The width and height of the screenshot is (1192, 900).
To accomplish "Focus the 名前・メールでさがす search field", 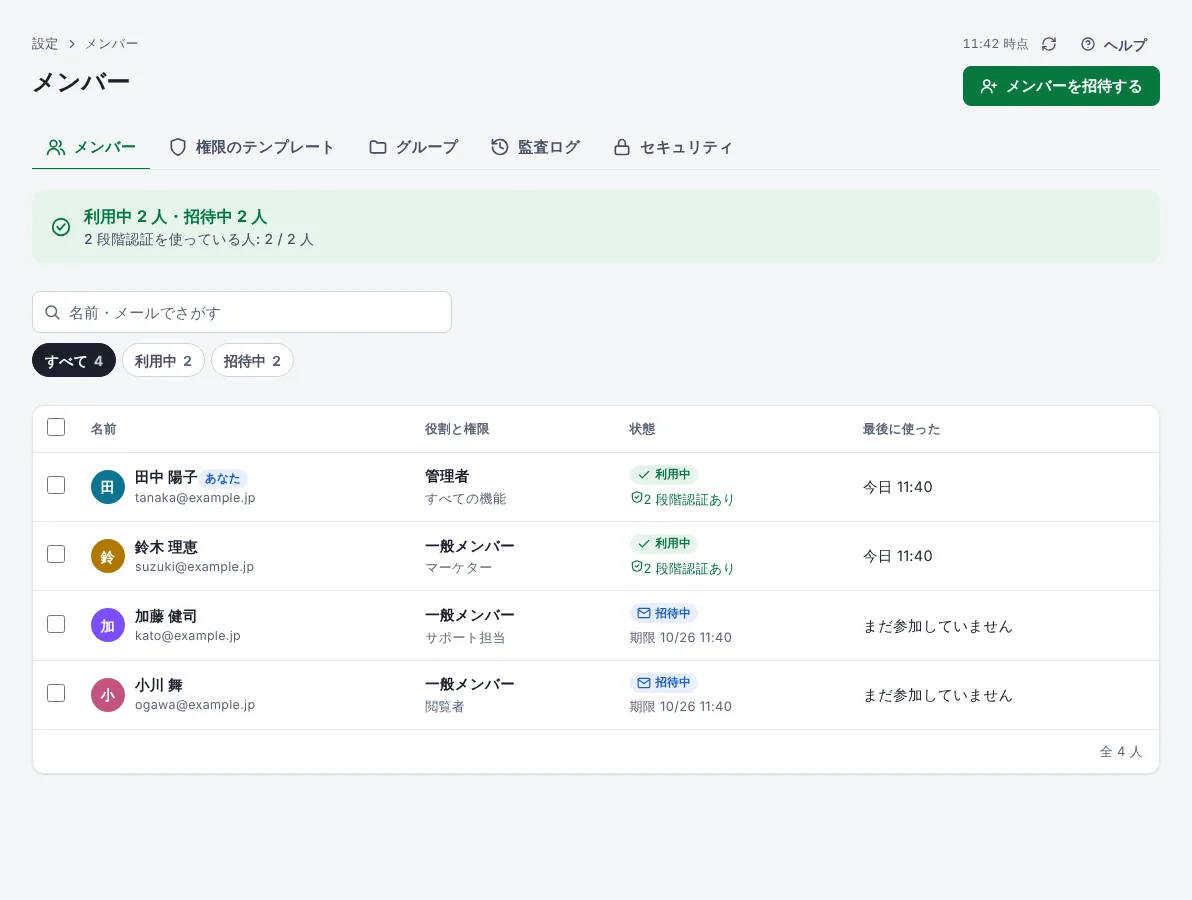I will tap(242, 312).
